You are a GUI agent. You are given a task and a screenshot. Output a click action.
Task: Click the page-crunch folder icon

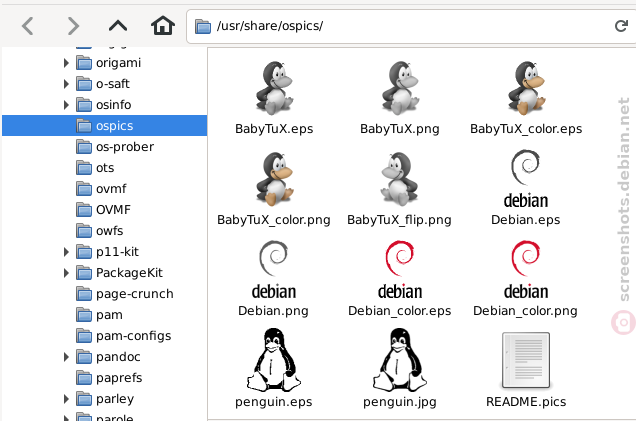click(x=84, y=294)
